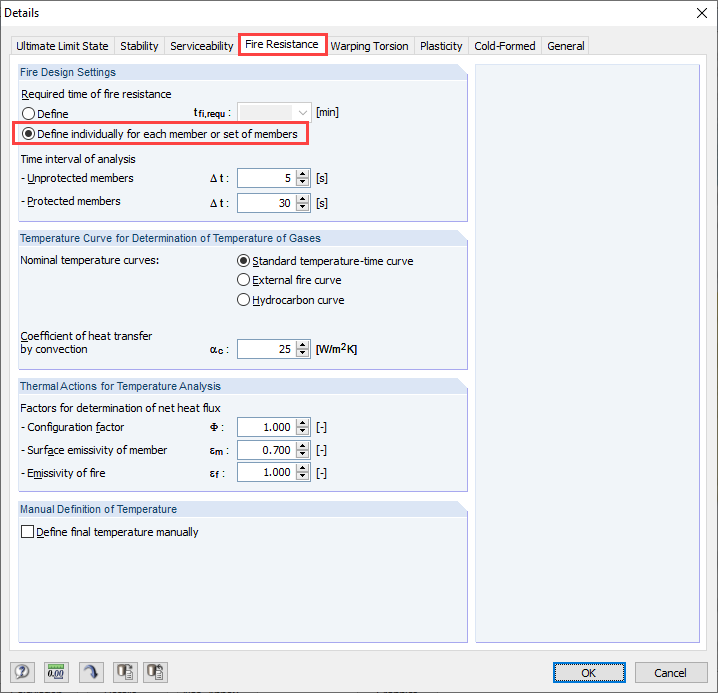
Task: Click configuration factor Φ input field
Action: [267, 427]
